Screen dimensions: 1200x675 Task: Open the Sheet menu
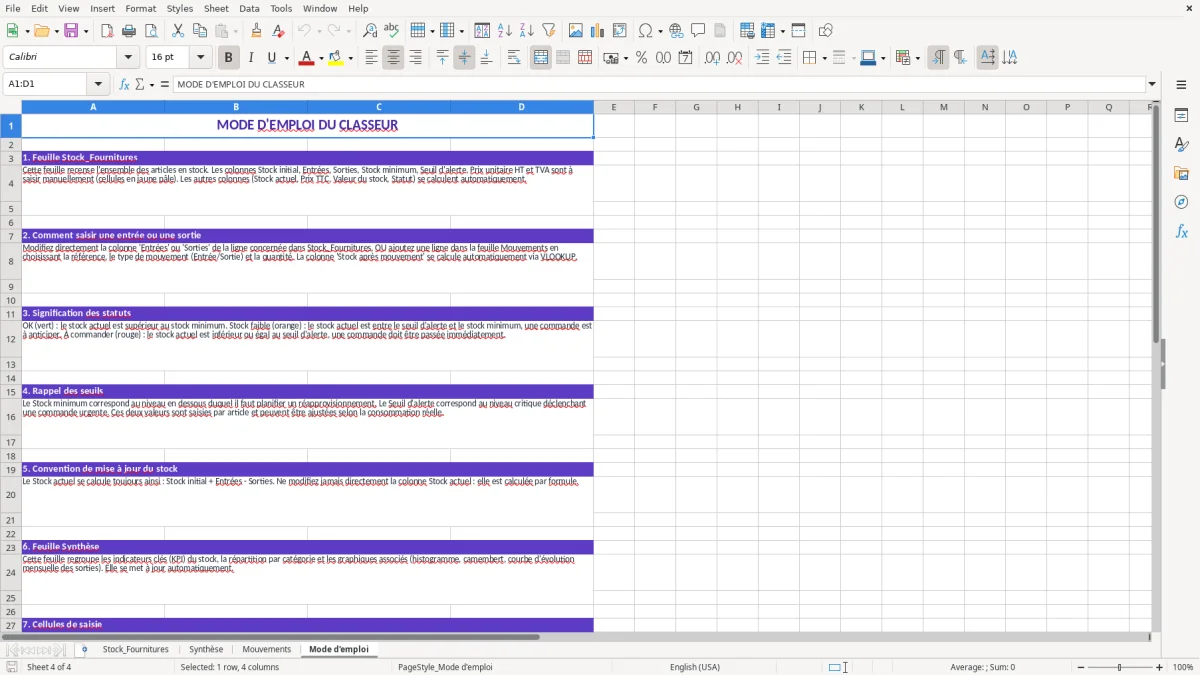216,8
